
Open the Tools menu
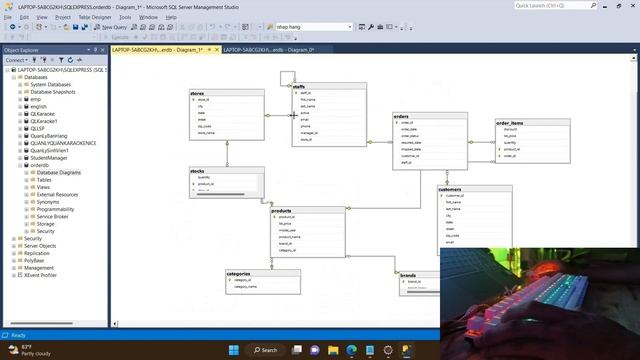tap(125, 17)
